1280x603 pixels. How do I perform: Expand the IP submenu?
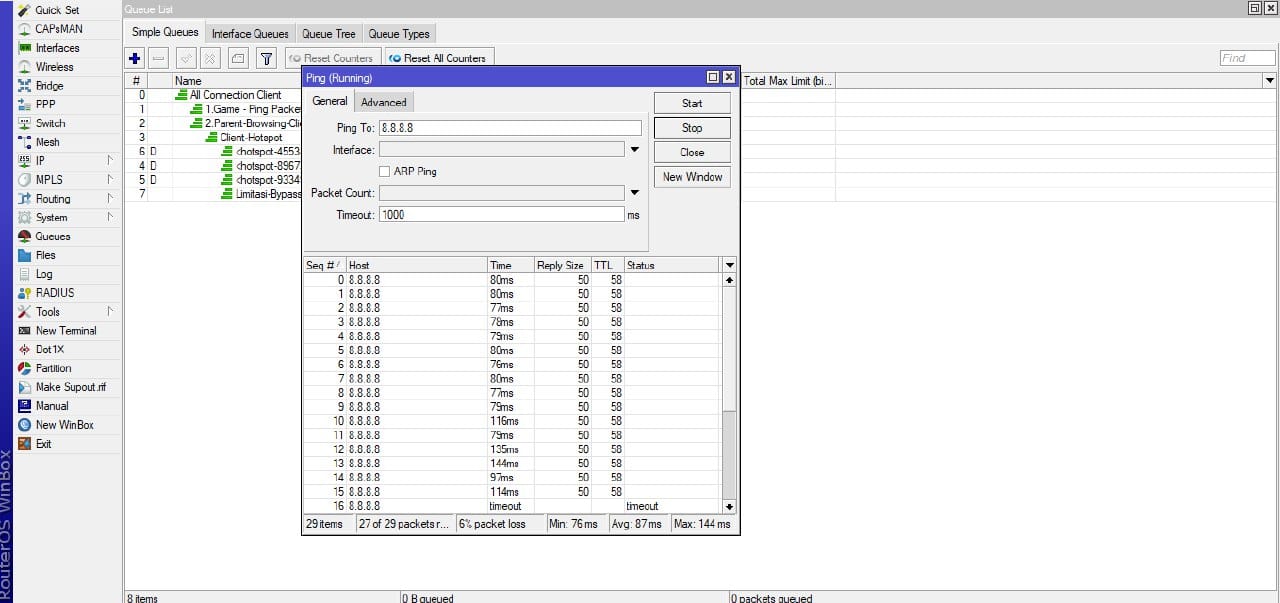109,160
